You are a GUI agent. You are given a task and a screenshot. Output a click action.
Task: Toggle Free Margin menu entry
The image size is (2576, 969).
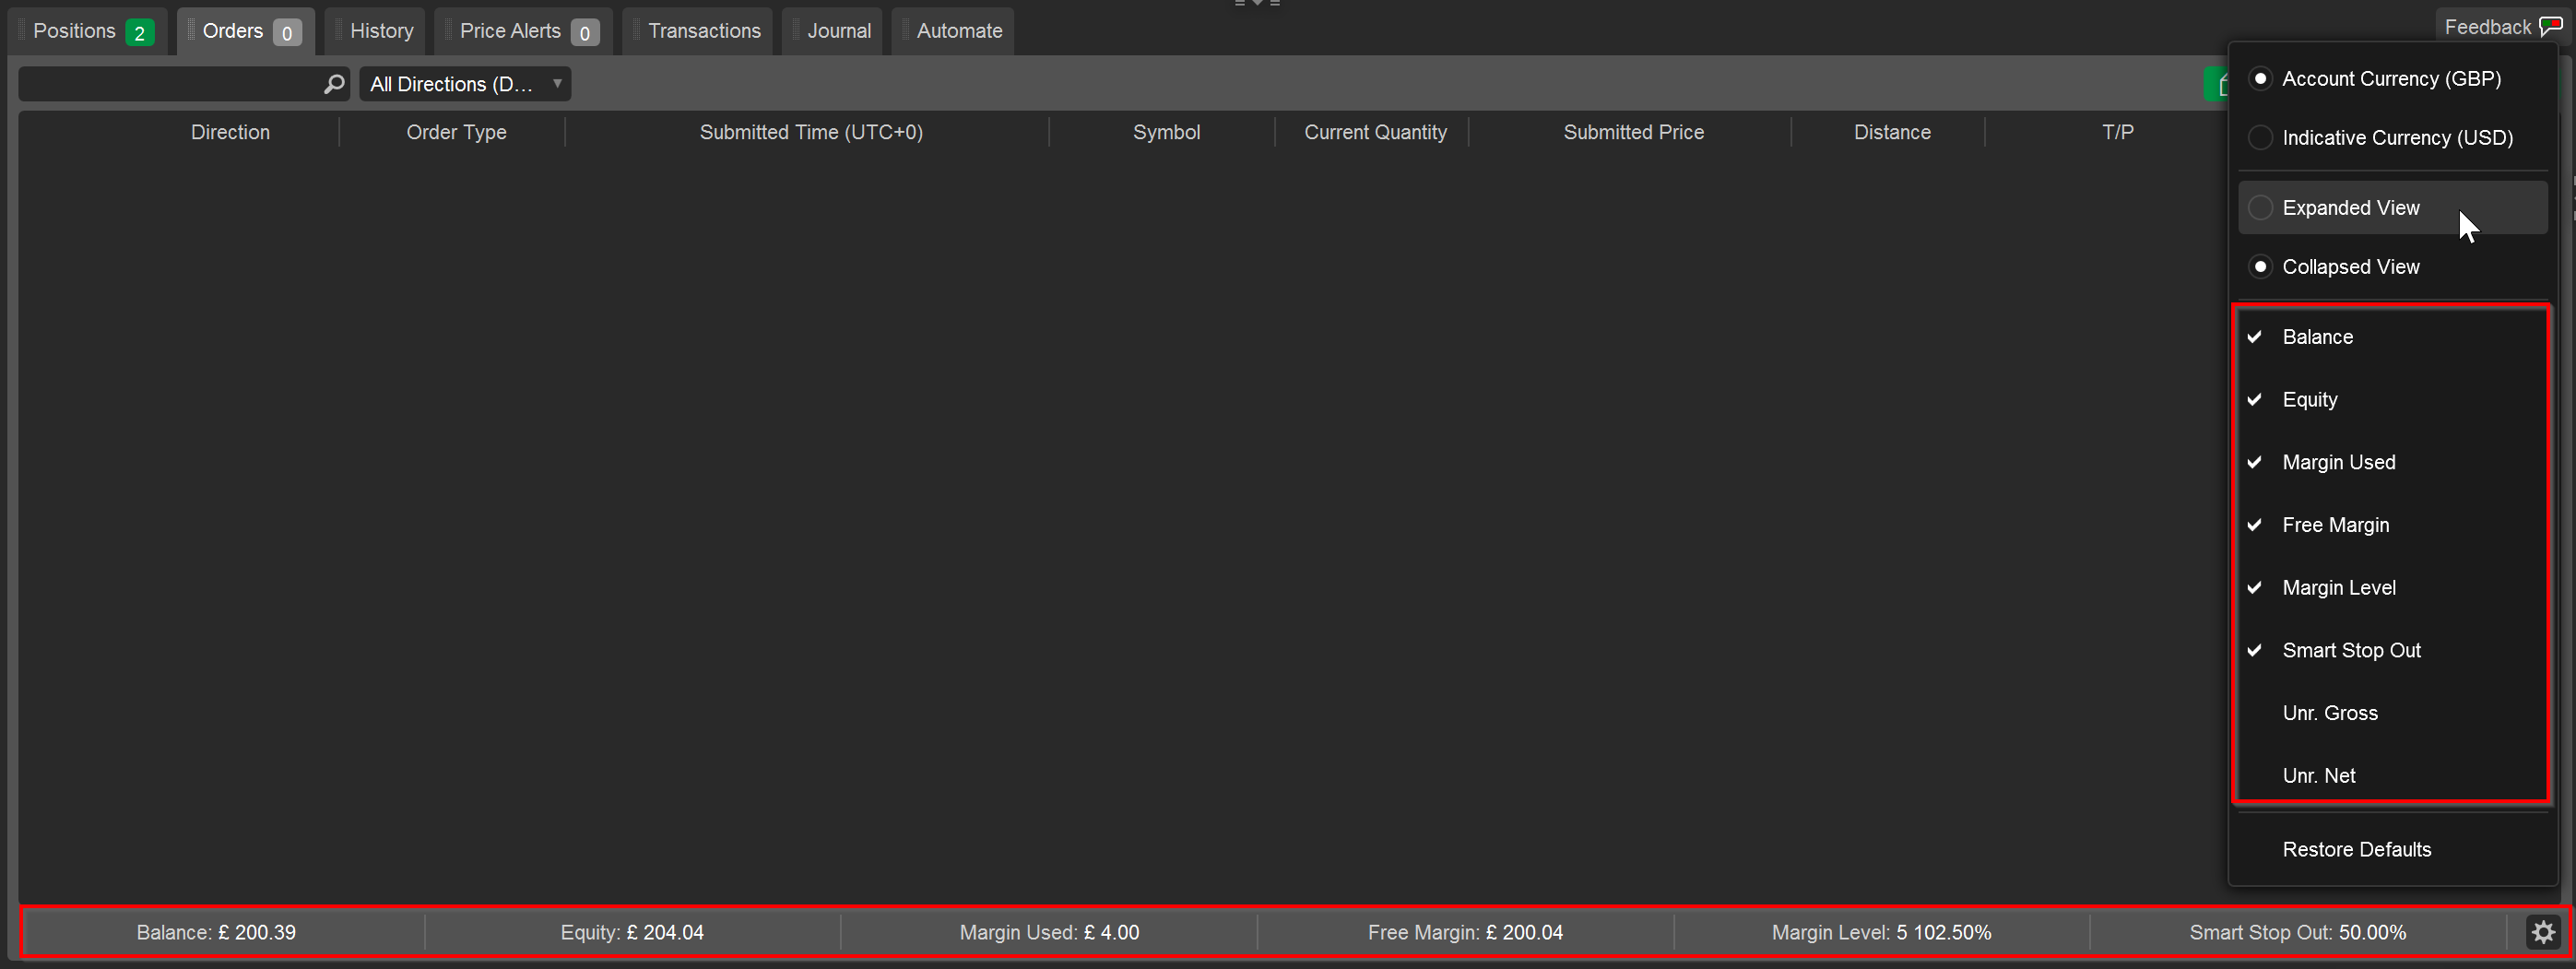(2392, 525)
